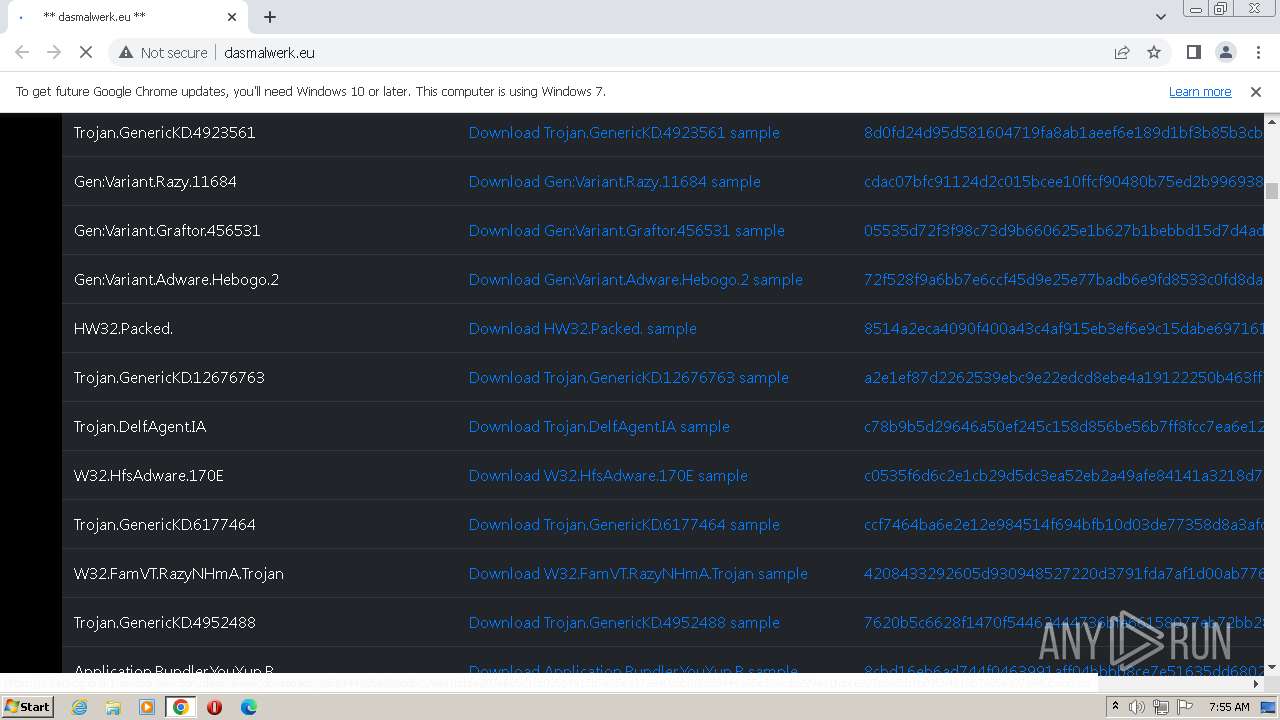Select the HW32.Packed. name cell
This screenshot has height=720, width=1280.
[x=123, y=328]
